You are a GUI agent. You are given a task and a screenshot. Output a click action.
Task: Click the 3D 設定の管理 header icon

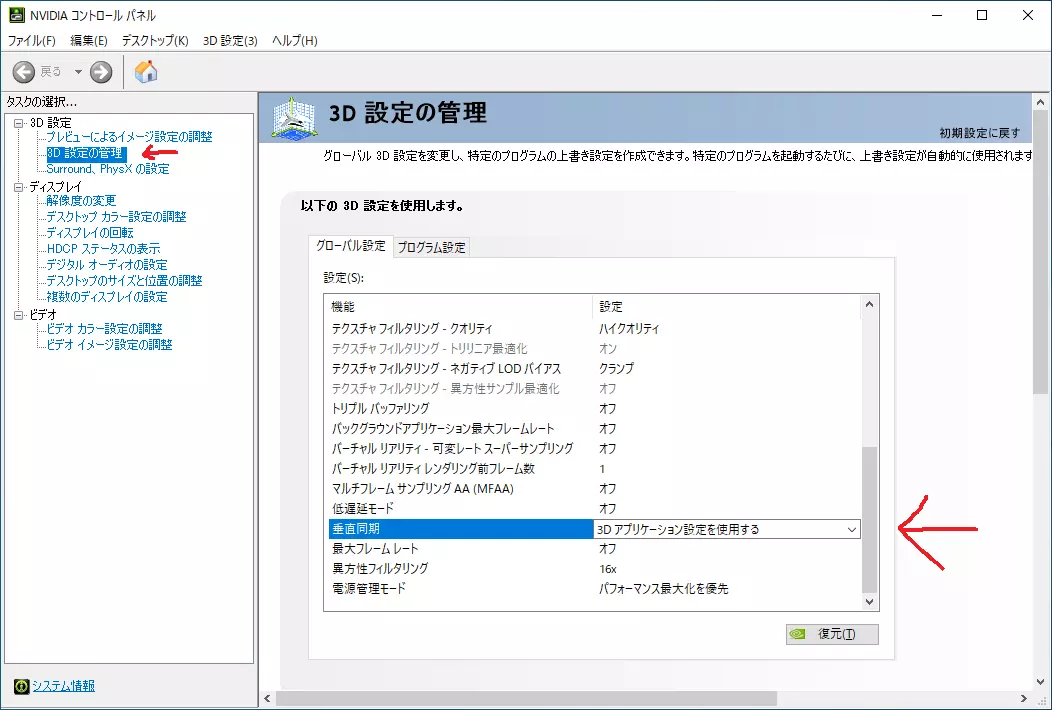[x=294, y=119]
